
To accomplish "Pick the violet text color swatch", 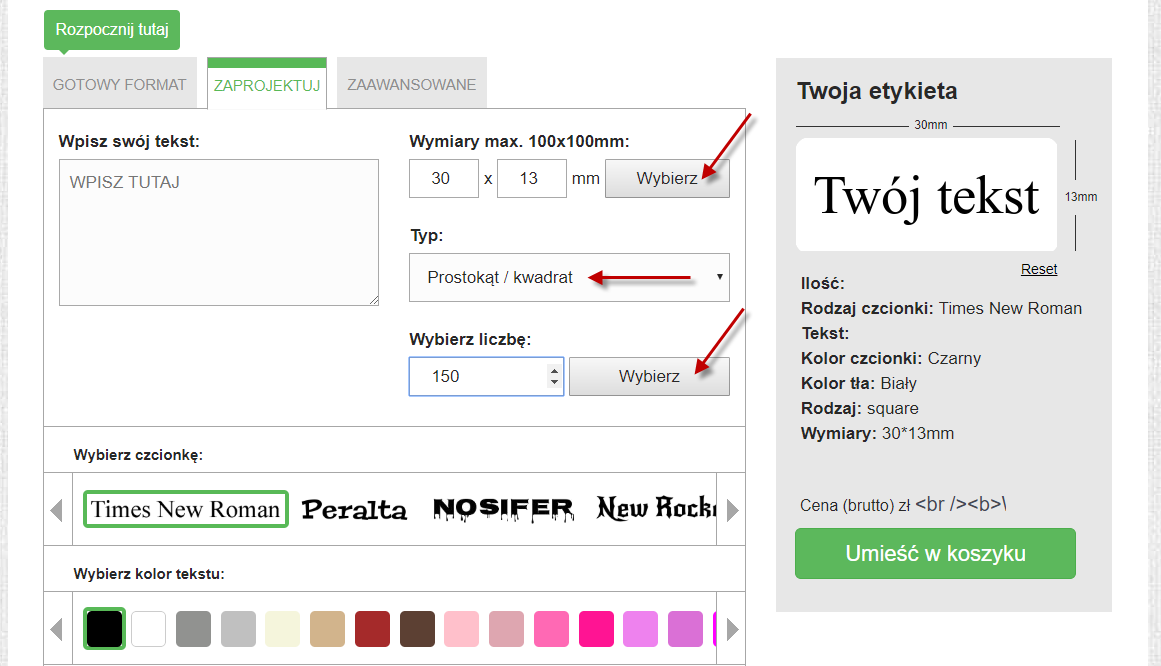I will 640,629.
